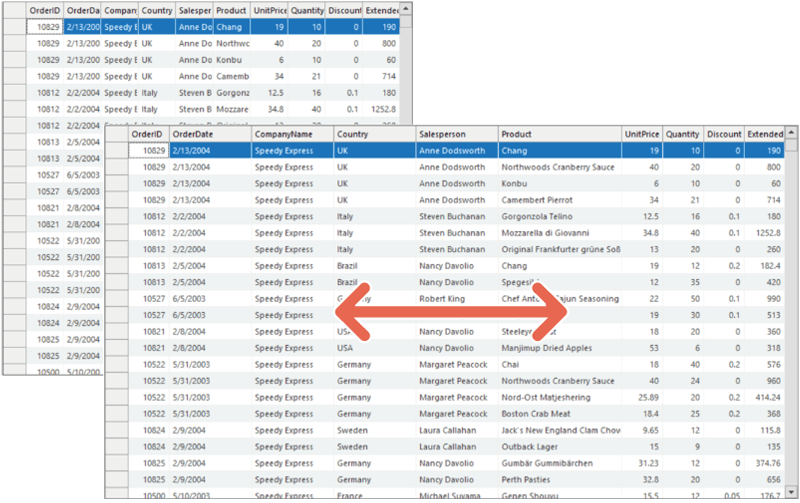800x503 pixels.
Task: Select the 25.89 unit price cell
Action: pyautogui.click(x=642, y=397)
